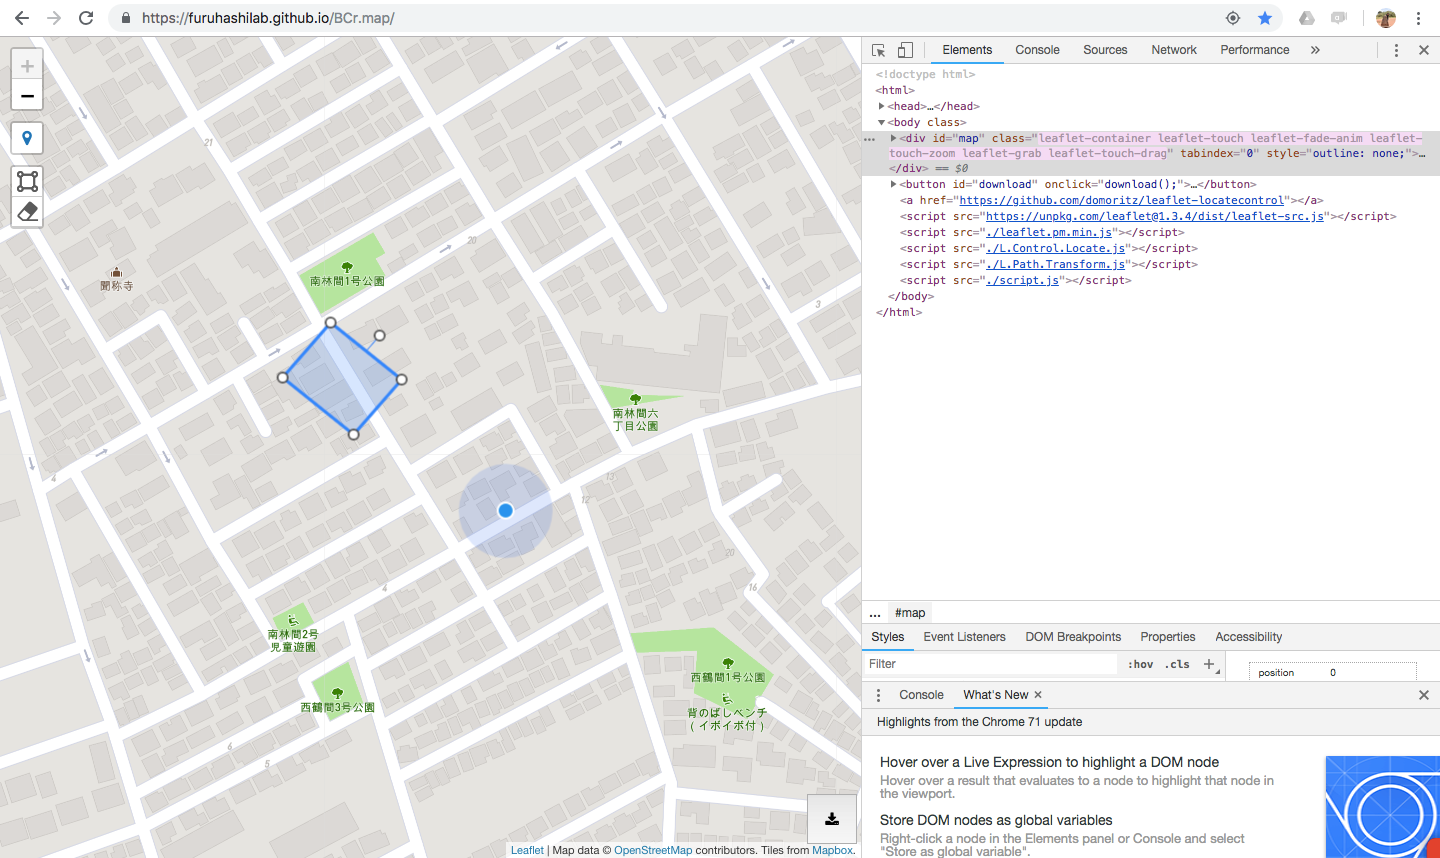The width and height of the screenshot is (1440, 858).
Task: Click the "Hover over a Live Expression" heading
Action: (x=1049, y=762)
